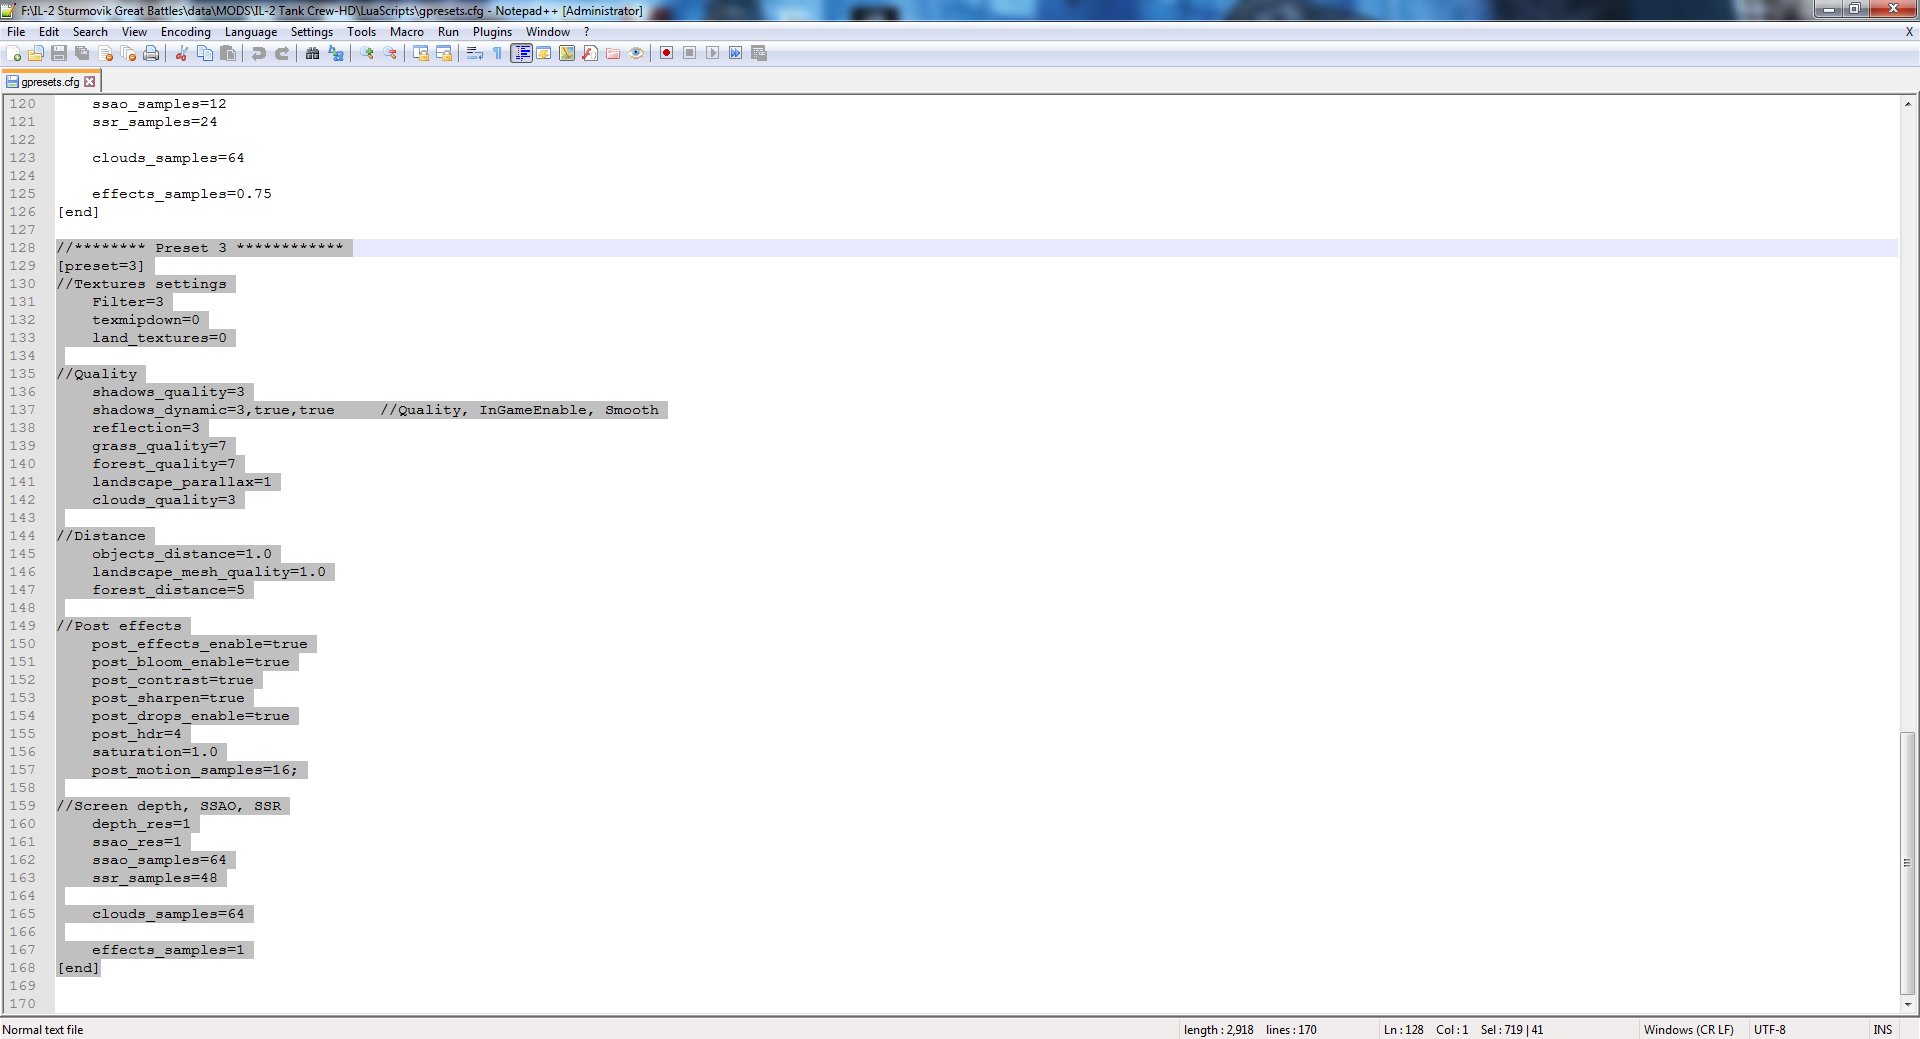1920x1039 pixels.
Task: Click the UTF-8 encoding status field
Action: [x=1770, y=1029]
